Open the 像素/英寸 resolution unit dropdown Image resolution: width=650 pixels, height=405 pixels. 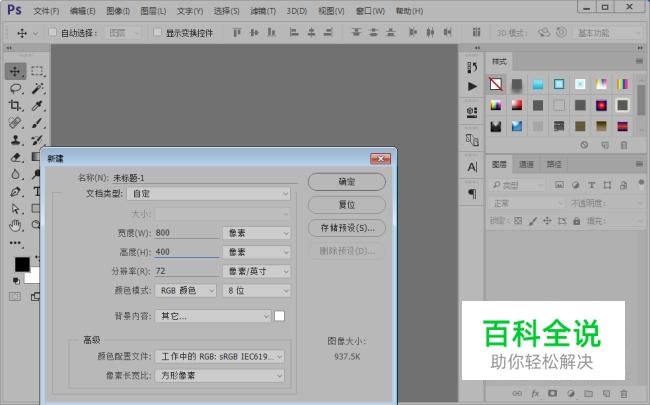point(257,271)
